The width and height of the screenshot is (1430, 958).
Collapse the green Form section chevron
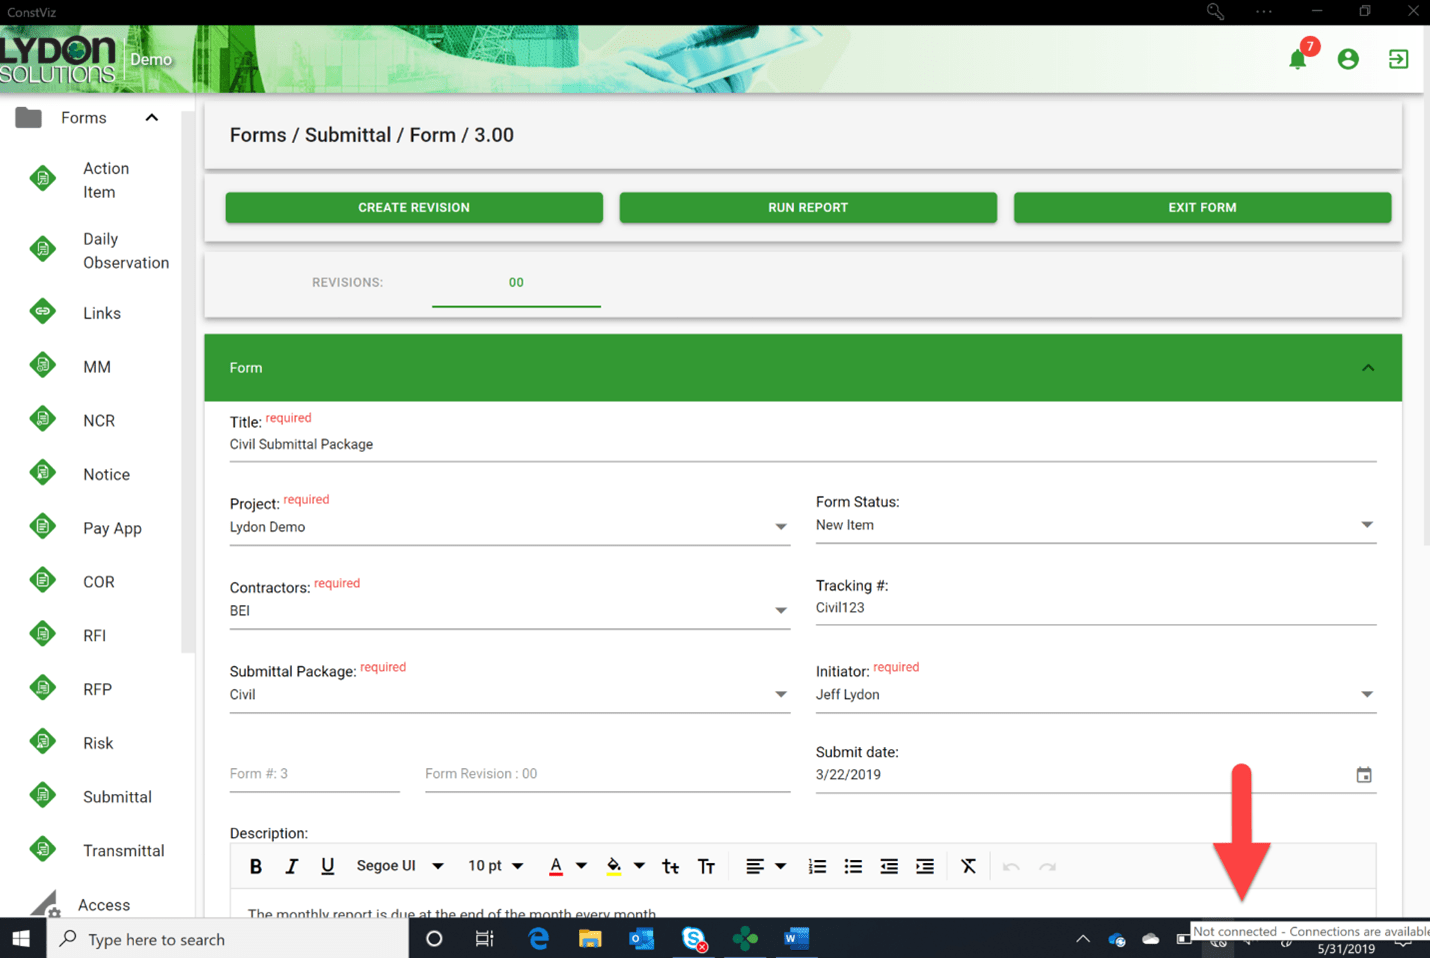point(1367,368)
